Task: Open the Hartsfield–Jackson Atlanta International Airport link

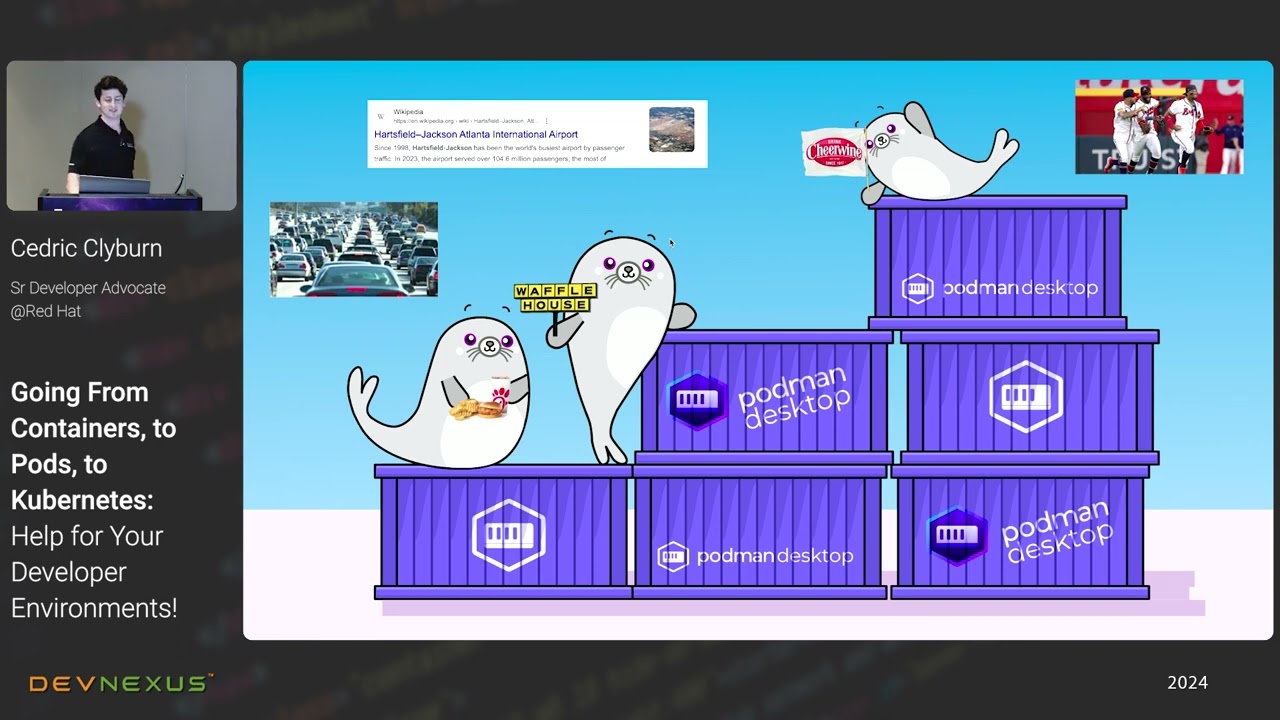Action: [476, 134]
